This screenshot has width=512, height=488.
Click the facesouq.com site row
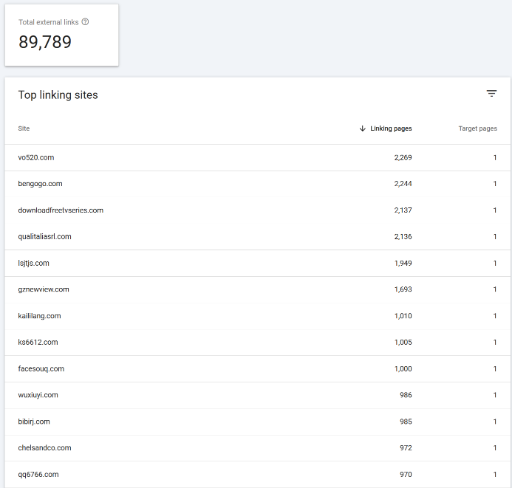click(x=257, y=369)
